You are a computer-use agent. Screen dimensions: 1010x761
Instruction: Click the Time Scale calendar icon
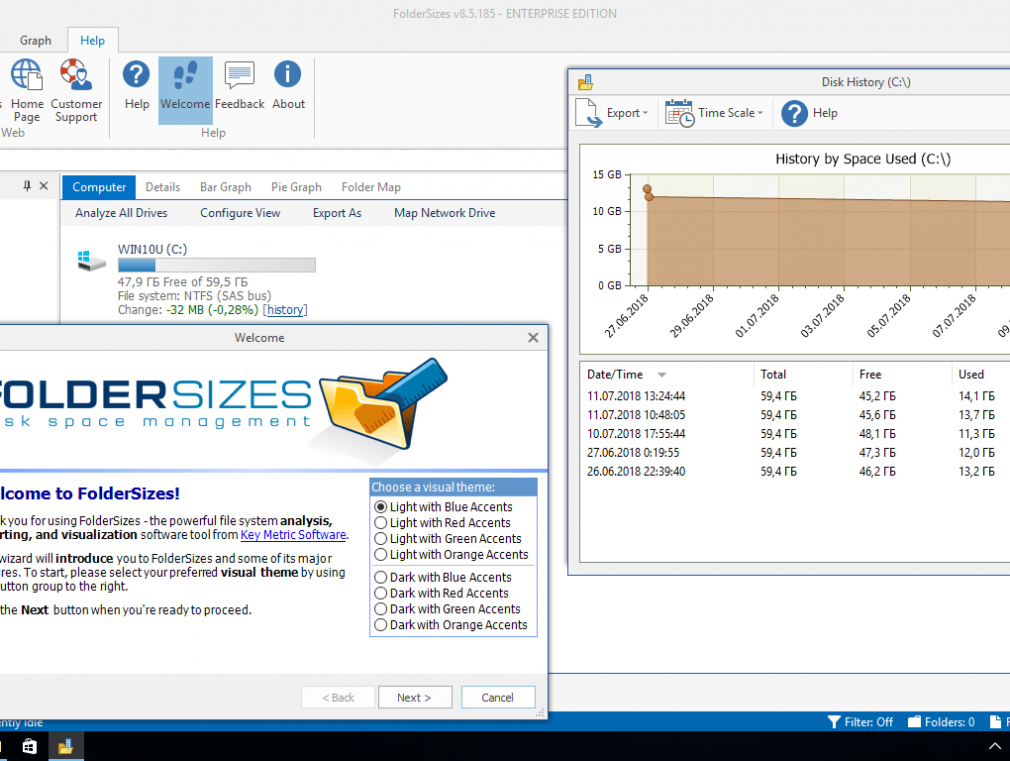(680, 113)
